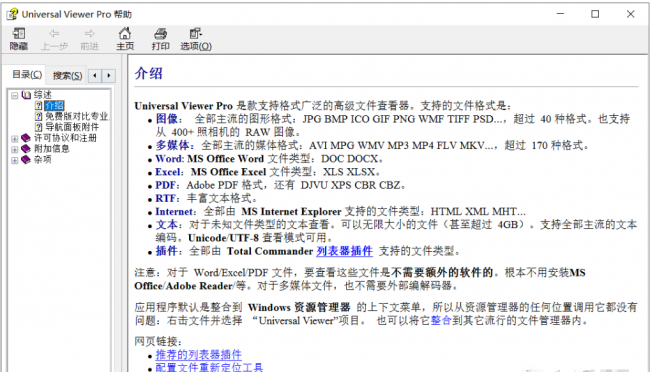This screenshot has width=650, height=372.
Task: Open the 导航面板附件 topic
Action: coord(72,127)
